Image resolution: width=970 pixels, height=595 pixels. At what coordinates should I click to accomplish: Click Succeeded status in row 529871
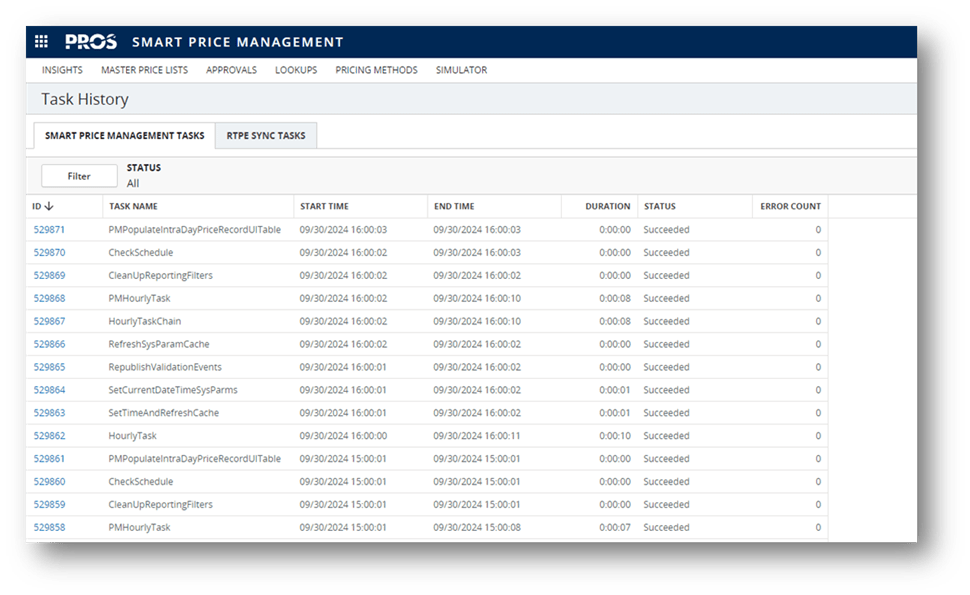(666, 229)
